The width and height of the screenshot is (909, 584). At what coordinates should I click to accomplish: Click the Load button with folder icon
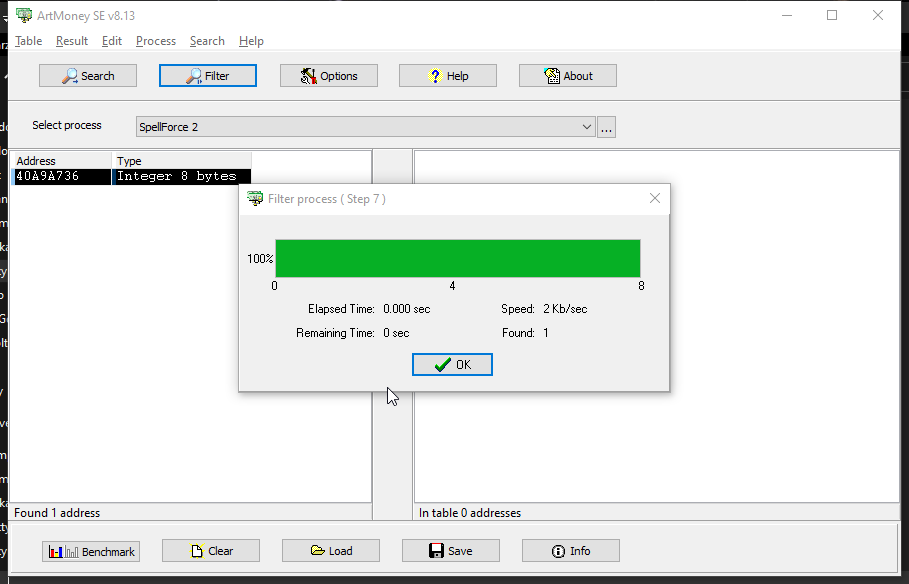(x=331, y=551)
